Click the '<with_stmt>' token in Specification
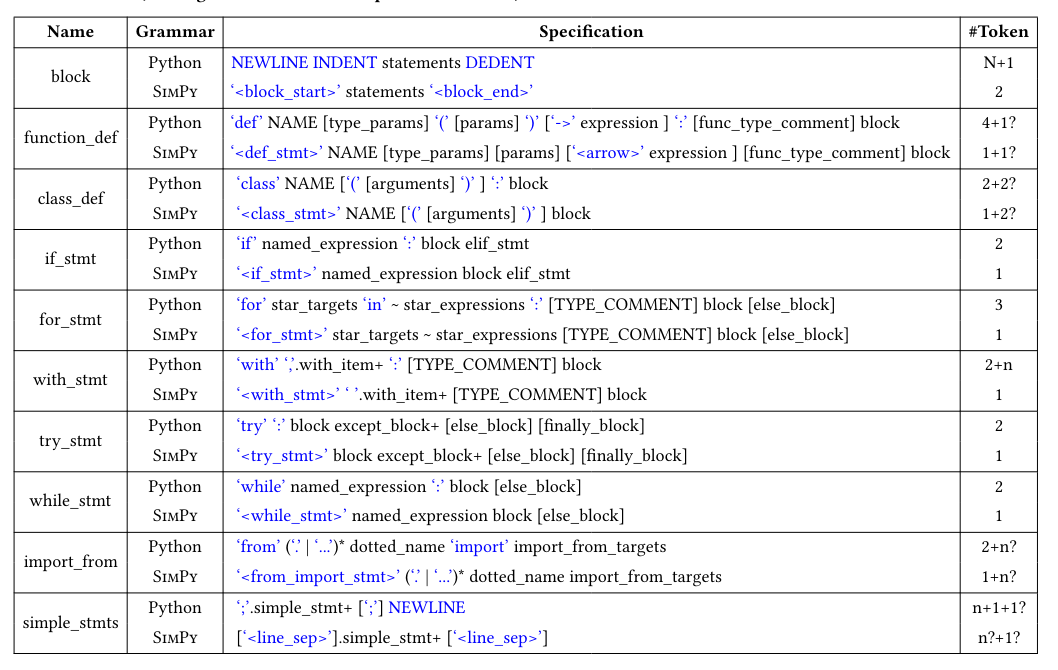The width and height of the screenshot is (1058, 670). click(x=288, y=395)
